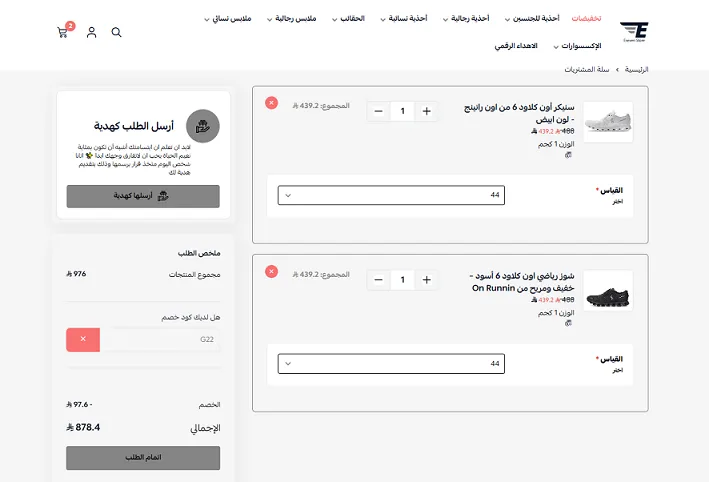Open the shopping cart icon
Image resolution: width=709 pixels, height=482 pixels.
point(62,32)
